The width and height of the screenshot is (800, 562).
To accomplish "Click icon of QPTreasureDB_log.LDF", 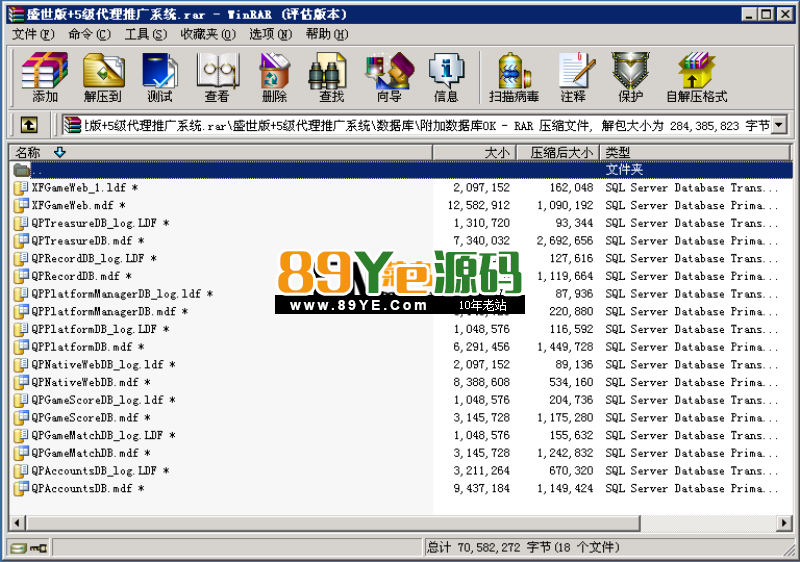I will tap(21, 223).
